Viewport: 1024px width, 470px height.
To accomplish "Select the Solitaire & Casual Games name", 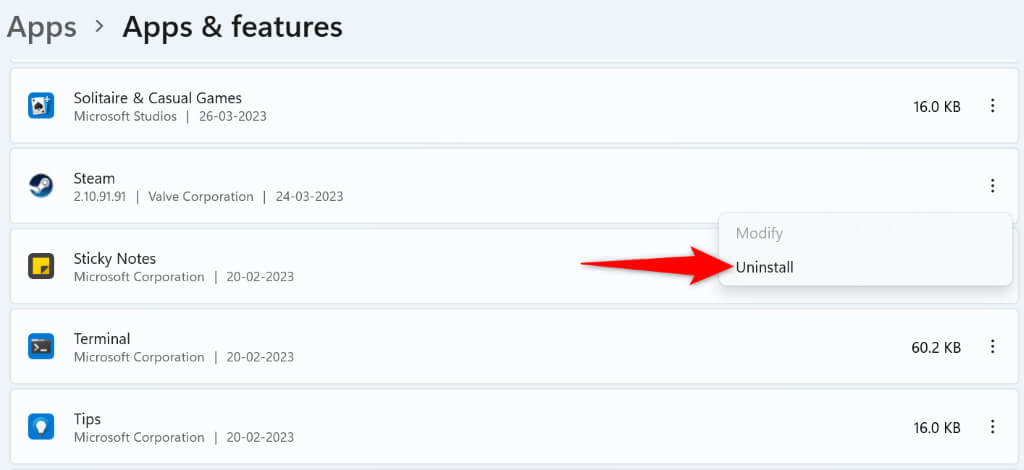I will click(x=158, y=98).
